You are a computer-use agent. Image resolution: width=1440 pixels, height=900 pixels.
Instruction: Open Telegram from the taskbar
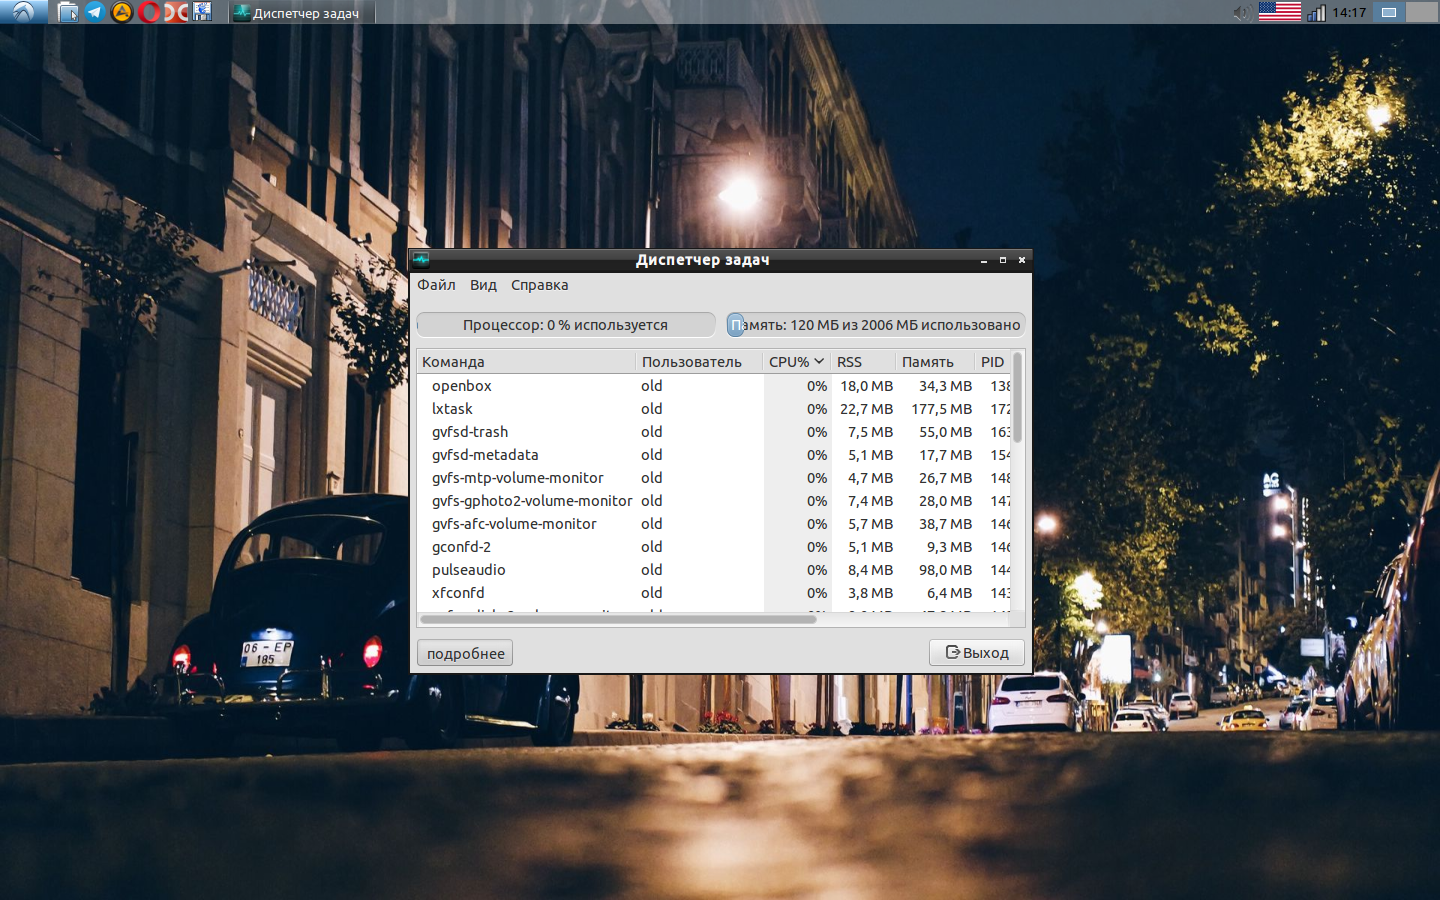pos(93,12)
